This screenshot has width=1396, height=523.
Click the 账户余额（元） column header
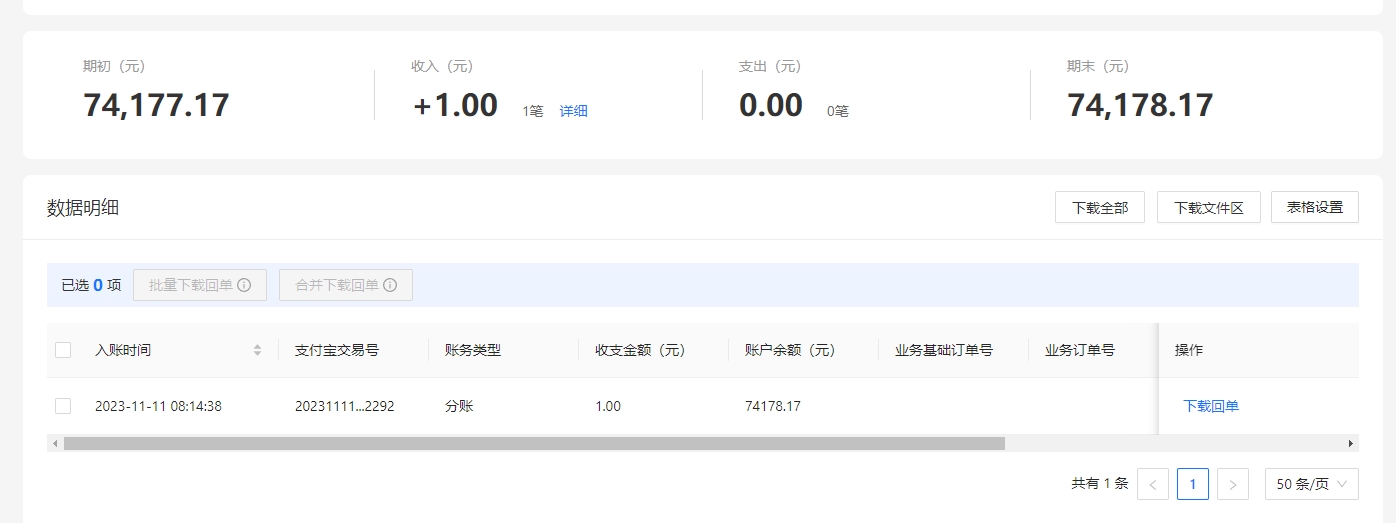point(790,350)
